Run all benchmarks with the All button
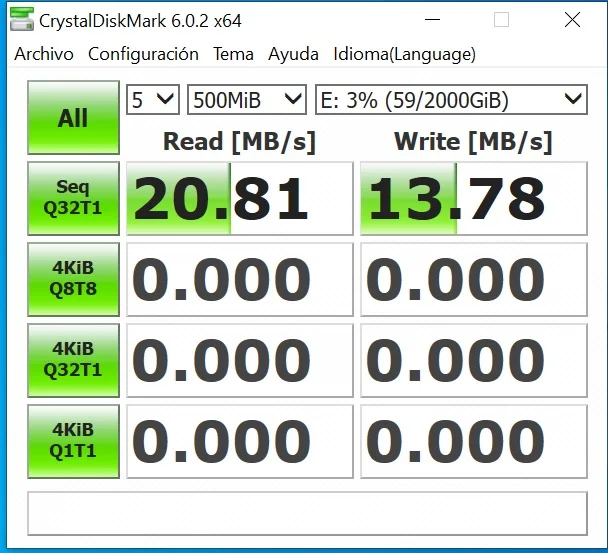Screen dimensions: 608x553 pos(73,118)
